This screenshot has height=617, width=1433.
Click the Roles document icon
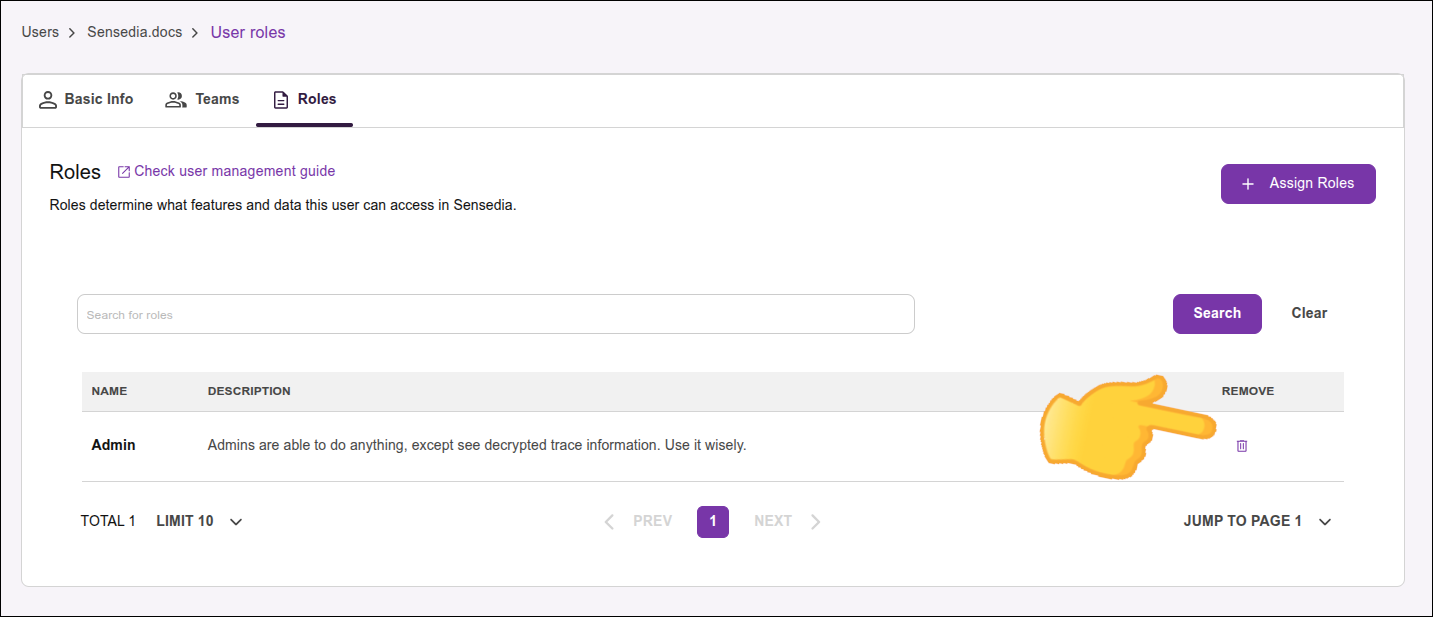pyautogui.click(x=279, y=99)
